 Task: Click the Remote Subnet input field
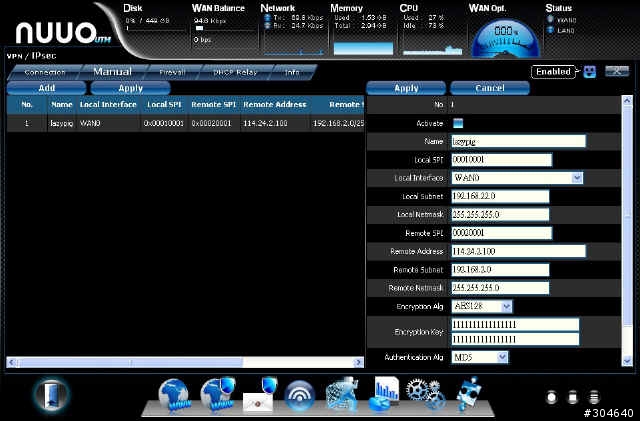tap(500, 270)
